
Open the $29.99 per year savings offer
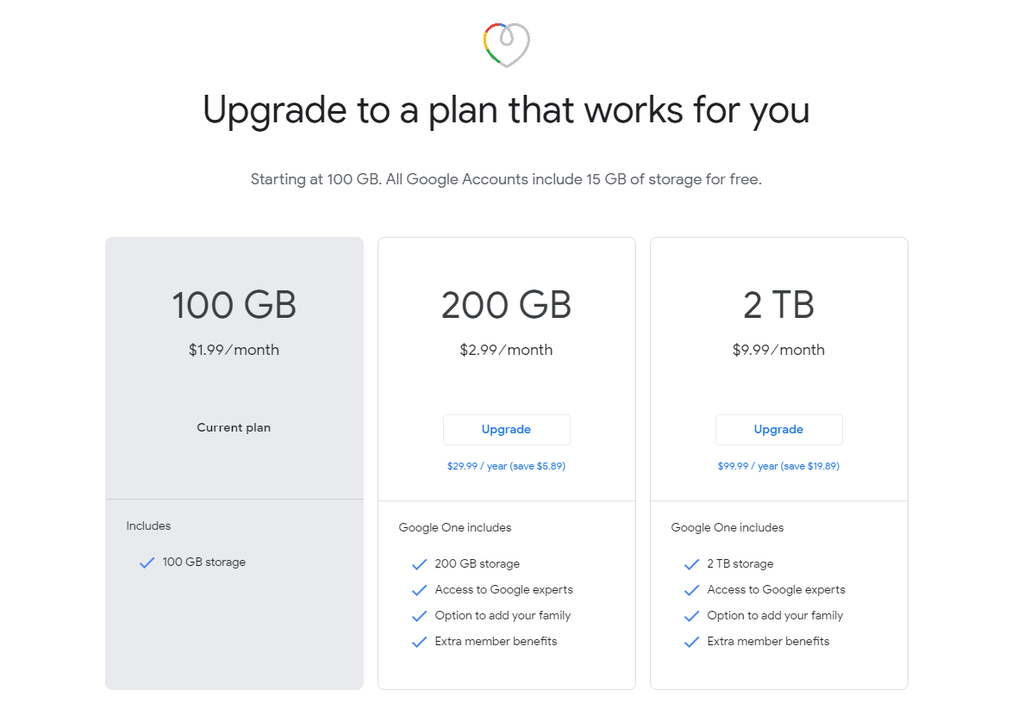pyautogui.click(x=506, y=465)
